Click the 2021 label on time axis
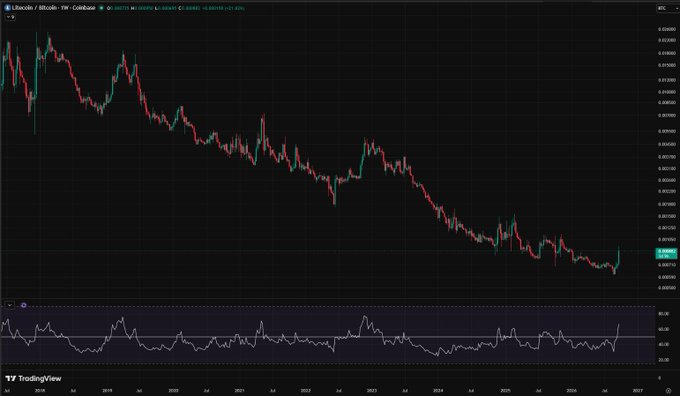 click(x=239, y=390)
